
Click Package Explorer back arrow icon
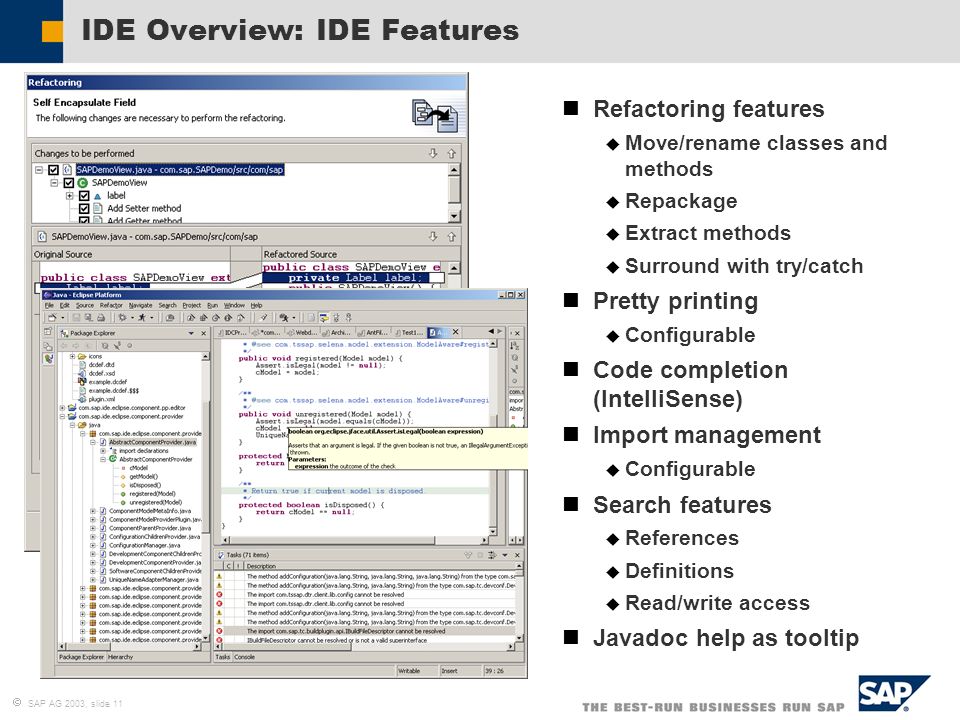(64, 346)
